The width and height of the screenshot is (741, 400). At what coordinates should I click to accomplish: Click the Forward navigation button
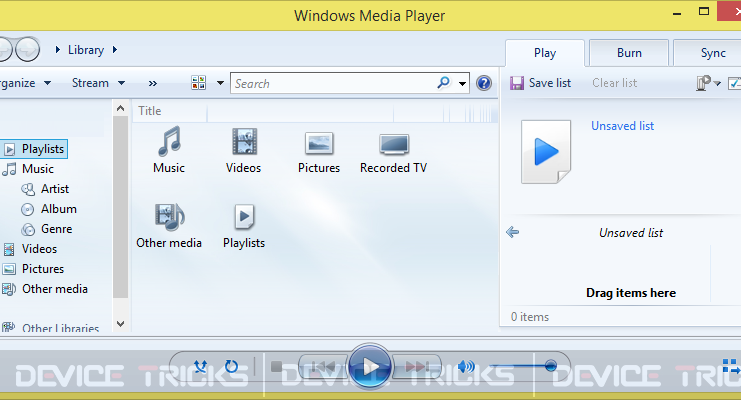pyautogui.click(x=28, y=49)
